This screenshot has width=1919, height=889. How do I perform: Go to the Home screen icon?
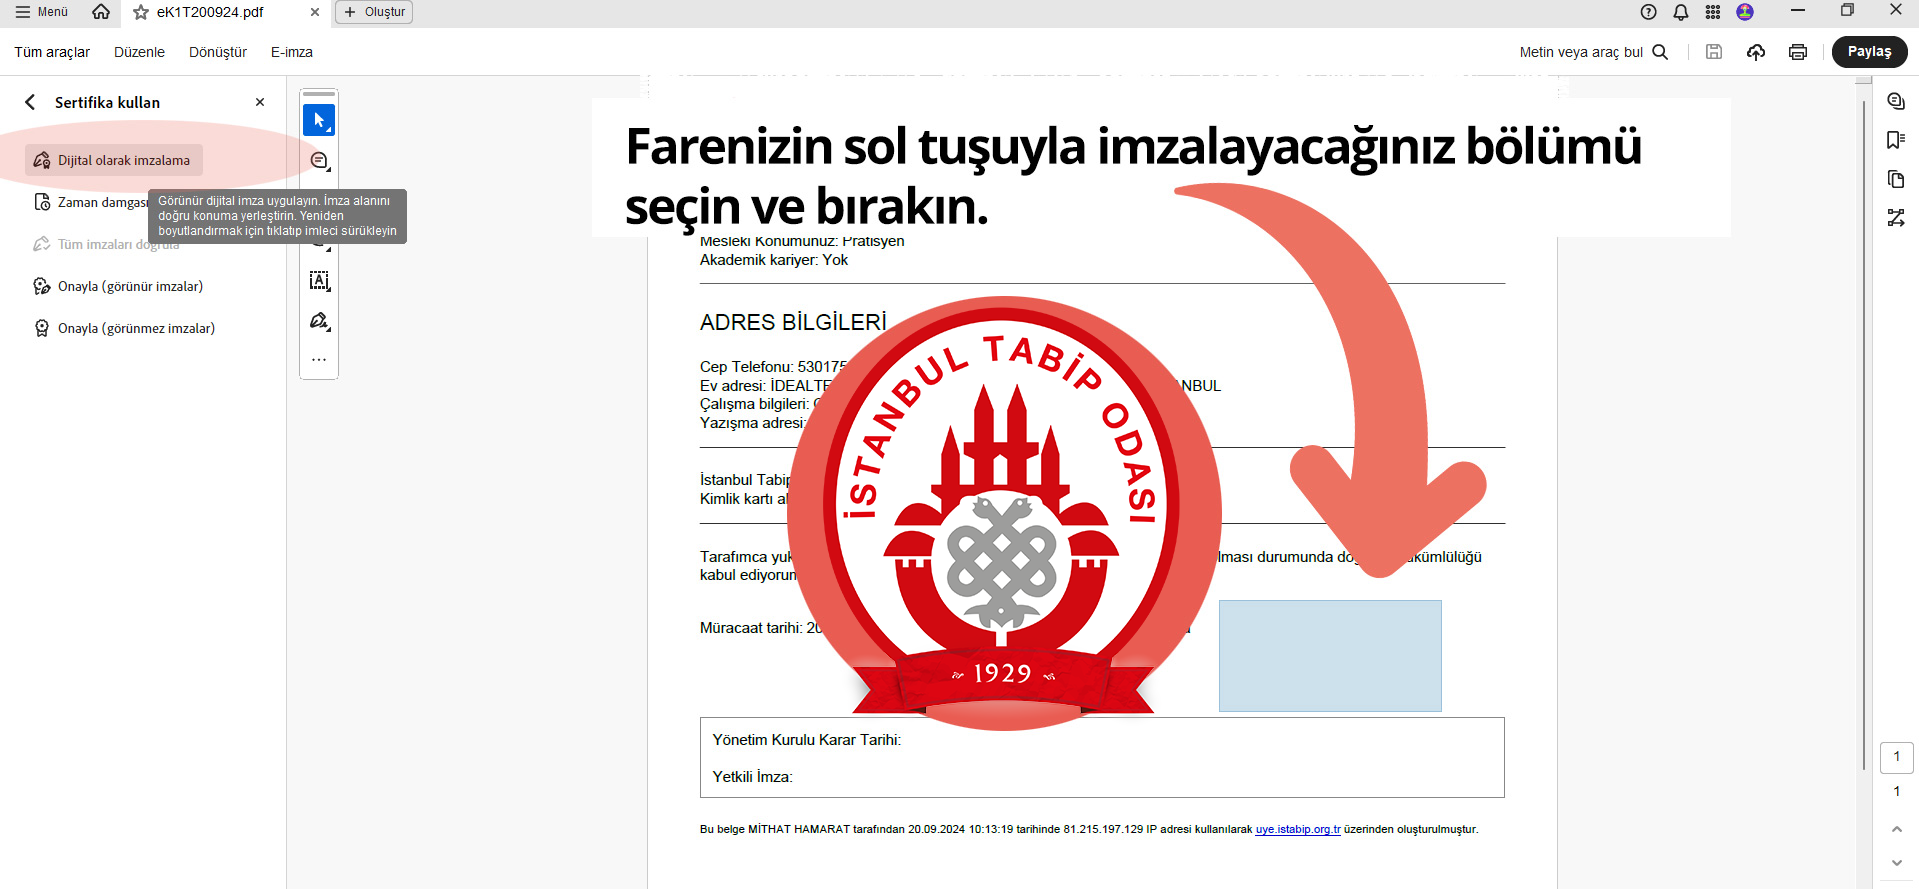tap(101, 12)
